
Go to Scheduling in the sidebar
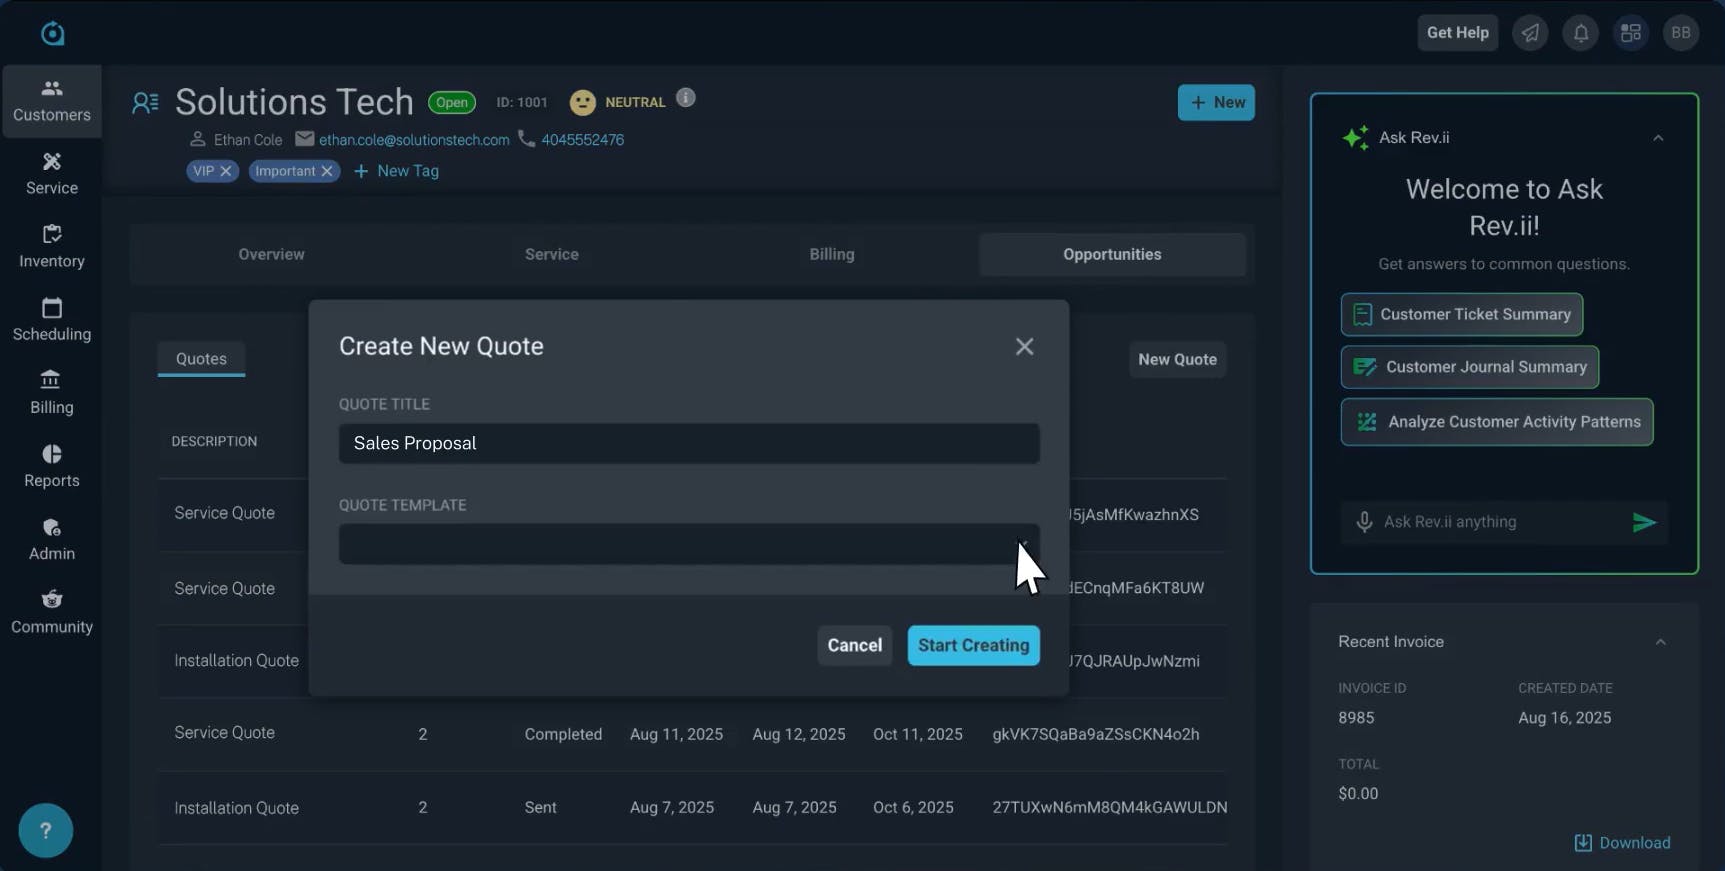[x=52, y=319]
